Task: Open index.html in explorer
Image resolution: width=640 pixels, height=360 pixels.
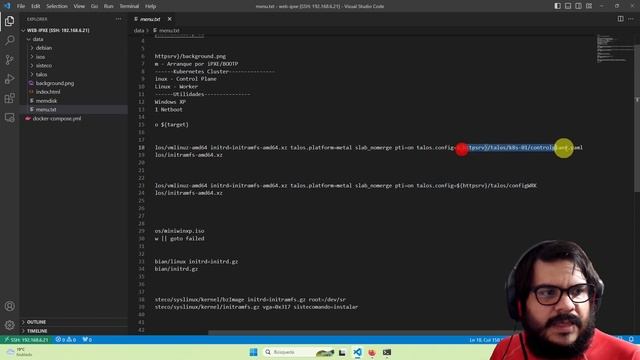Action: (48, 92)
